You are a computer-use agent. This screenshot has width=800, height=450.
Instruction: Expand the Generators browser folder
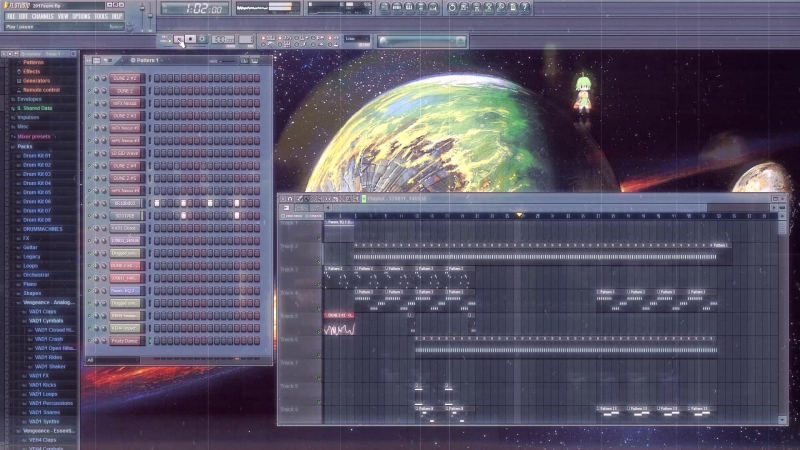click(36, 81)
